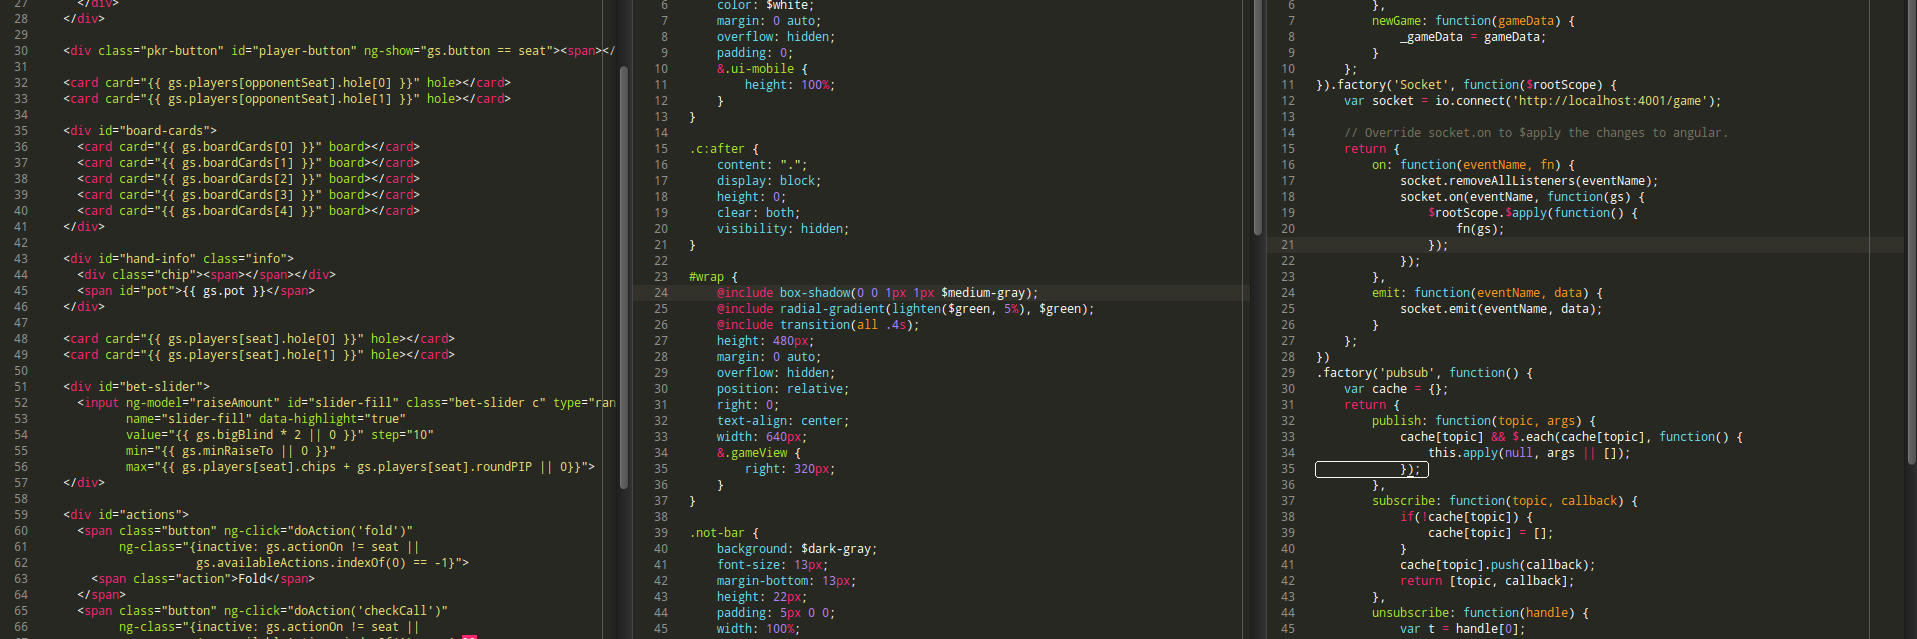This screenshot has height=639, width=1917.
Task: Click the io.connect localhost:4001 line
Action: tap(1533, 101)
